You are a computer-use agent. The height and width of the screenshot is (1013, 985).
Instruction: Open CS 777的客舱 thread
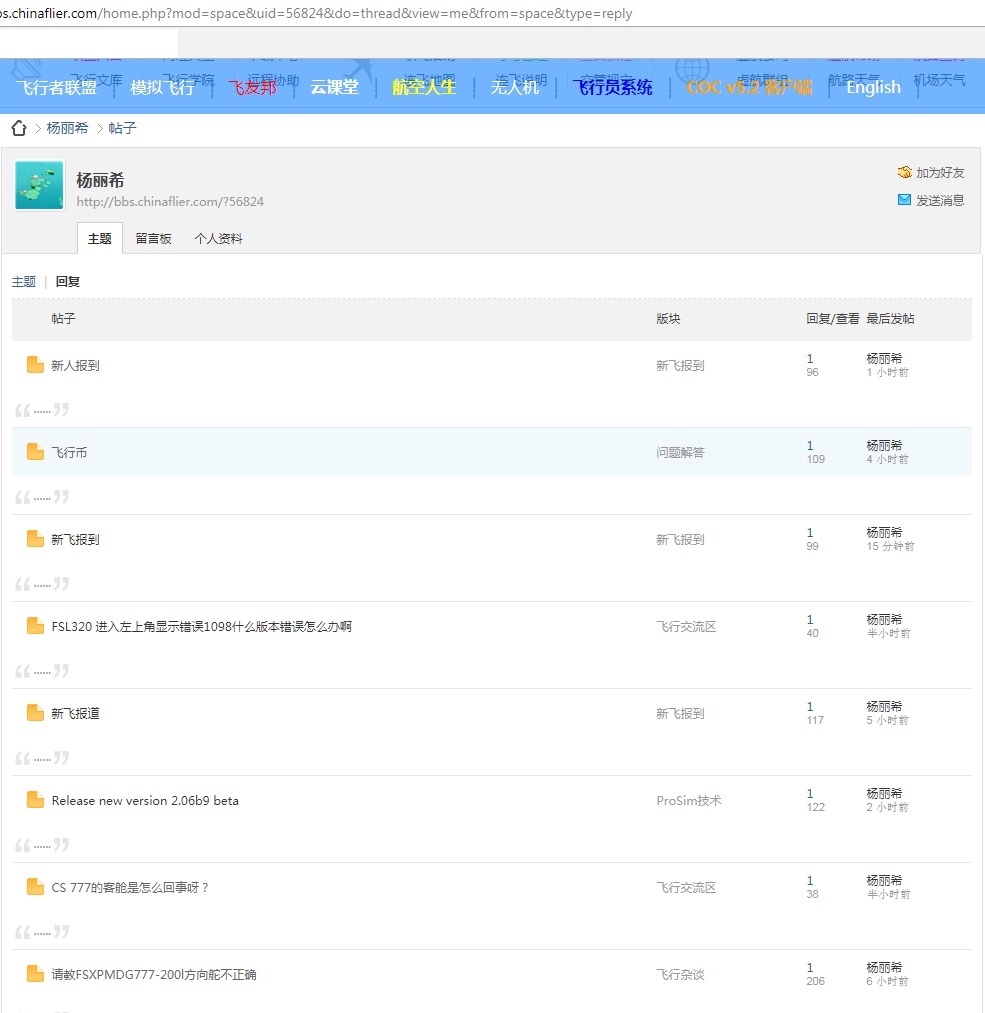(130, 888)
